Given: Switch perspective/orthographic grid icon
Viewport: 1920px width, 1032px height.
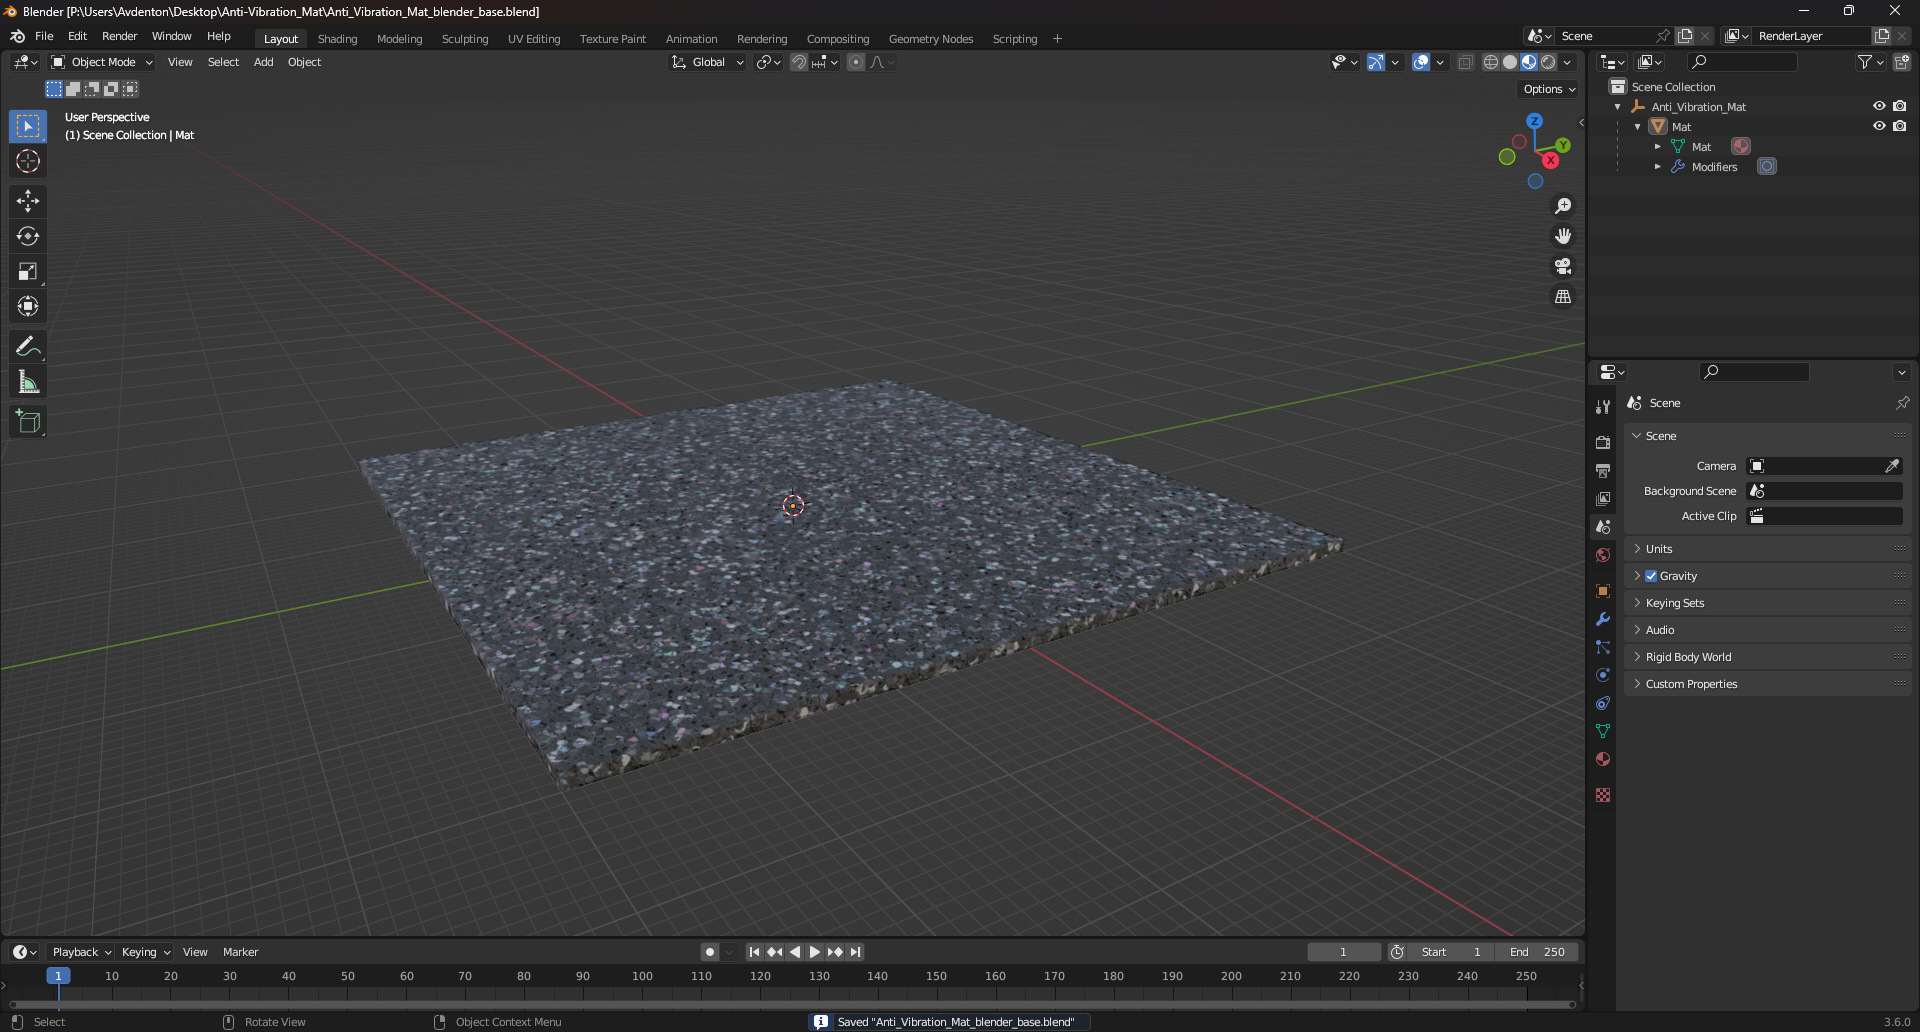Looking at the screenshot, I should pyautogui.click(x=1563, y=297).
